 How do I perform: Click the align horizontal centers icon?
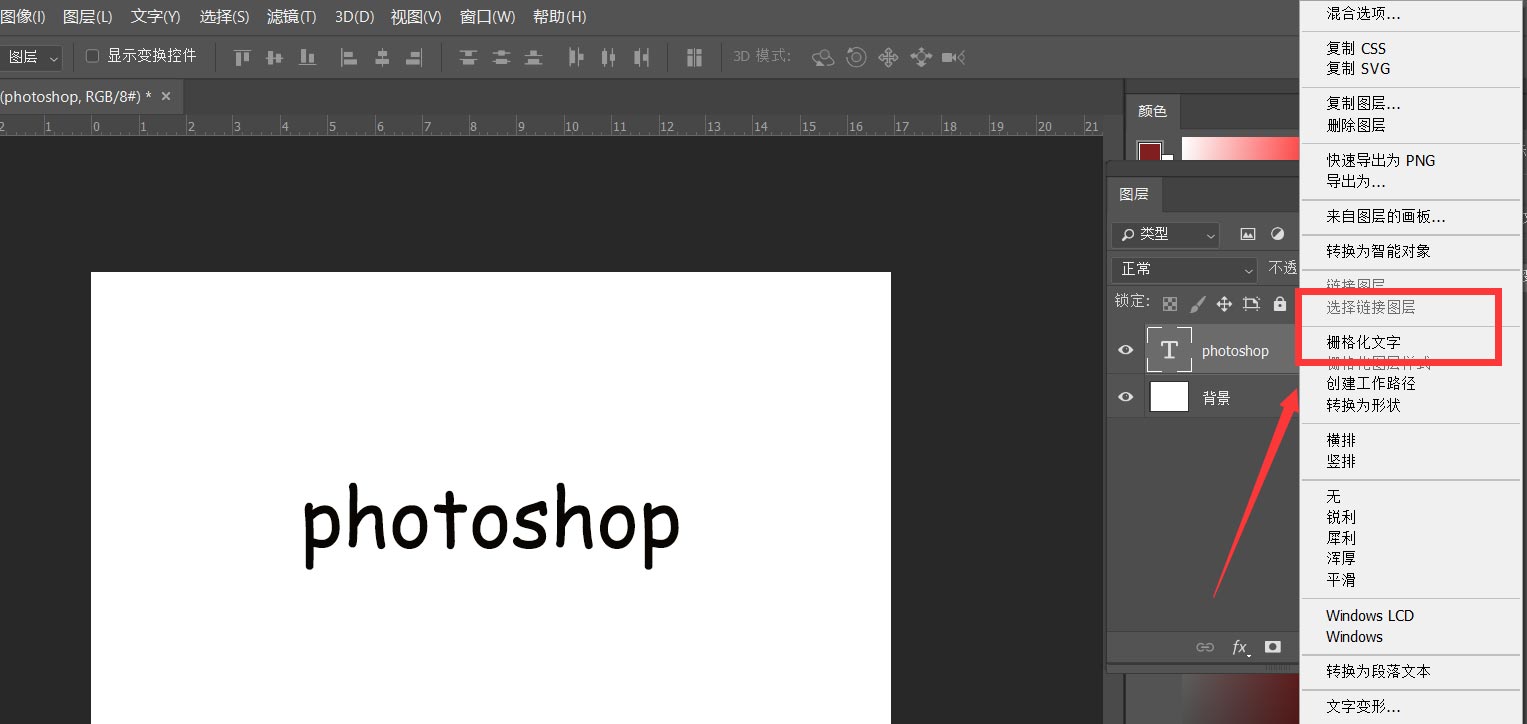382,58
